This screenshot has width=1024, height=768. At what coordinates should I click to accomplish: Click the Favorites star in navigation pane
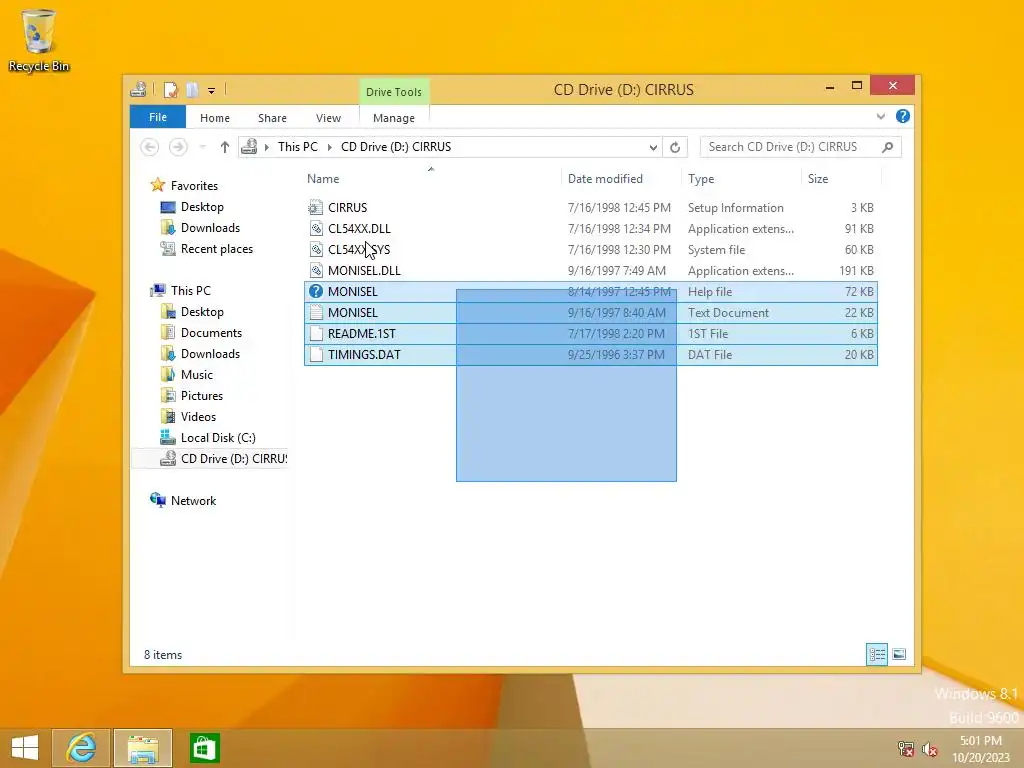coord(157,185)
